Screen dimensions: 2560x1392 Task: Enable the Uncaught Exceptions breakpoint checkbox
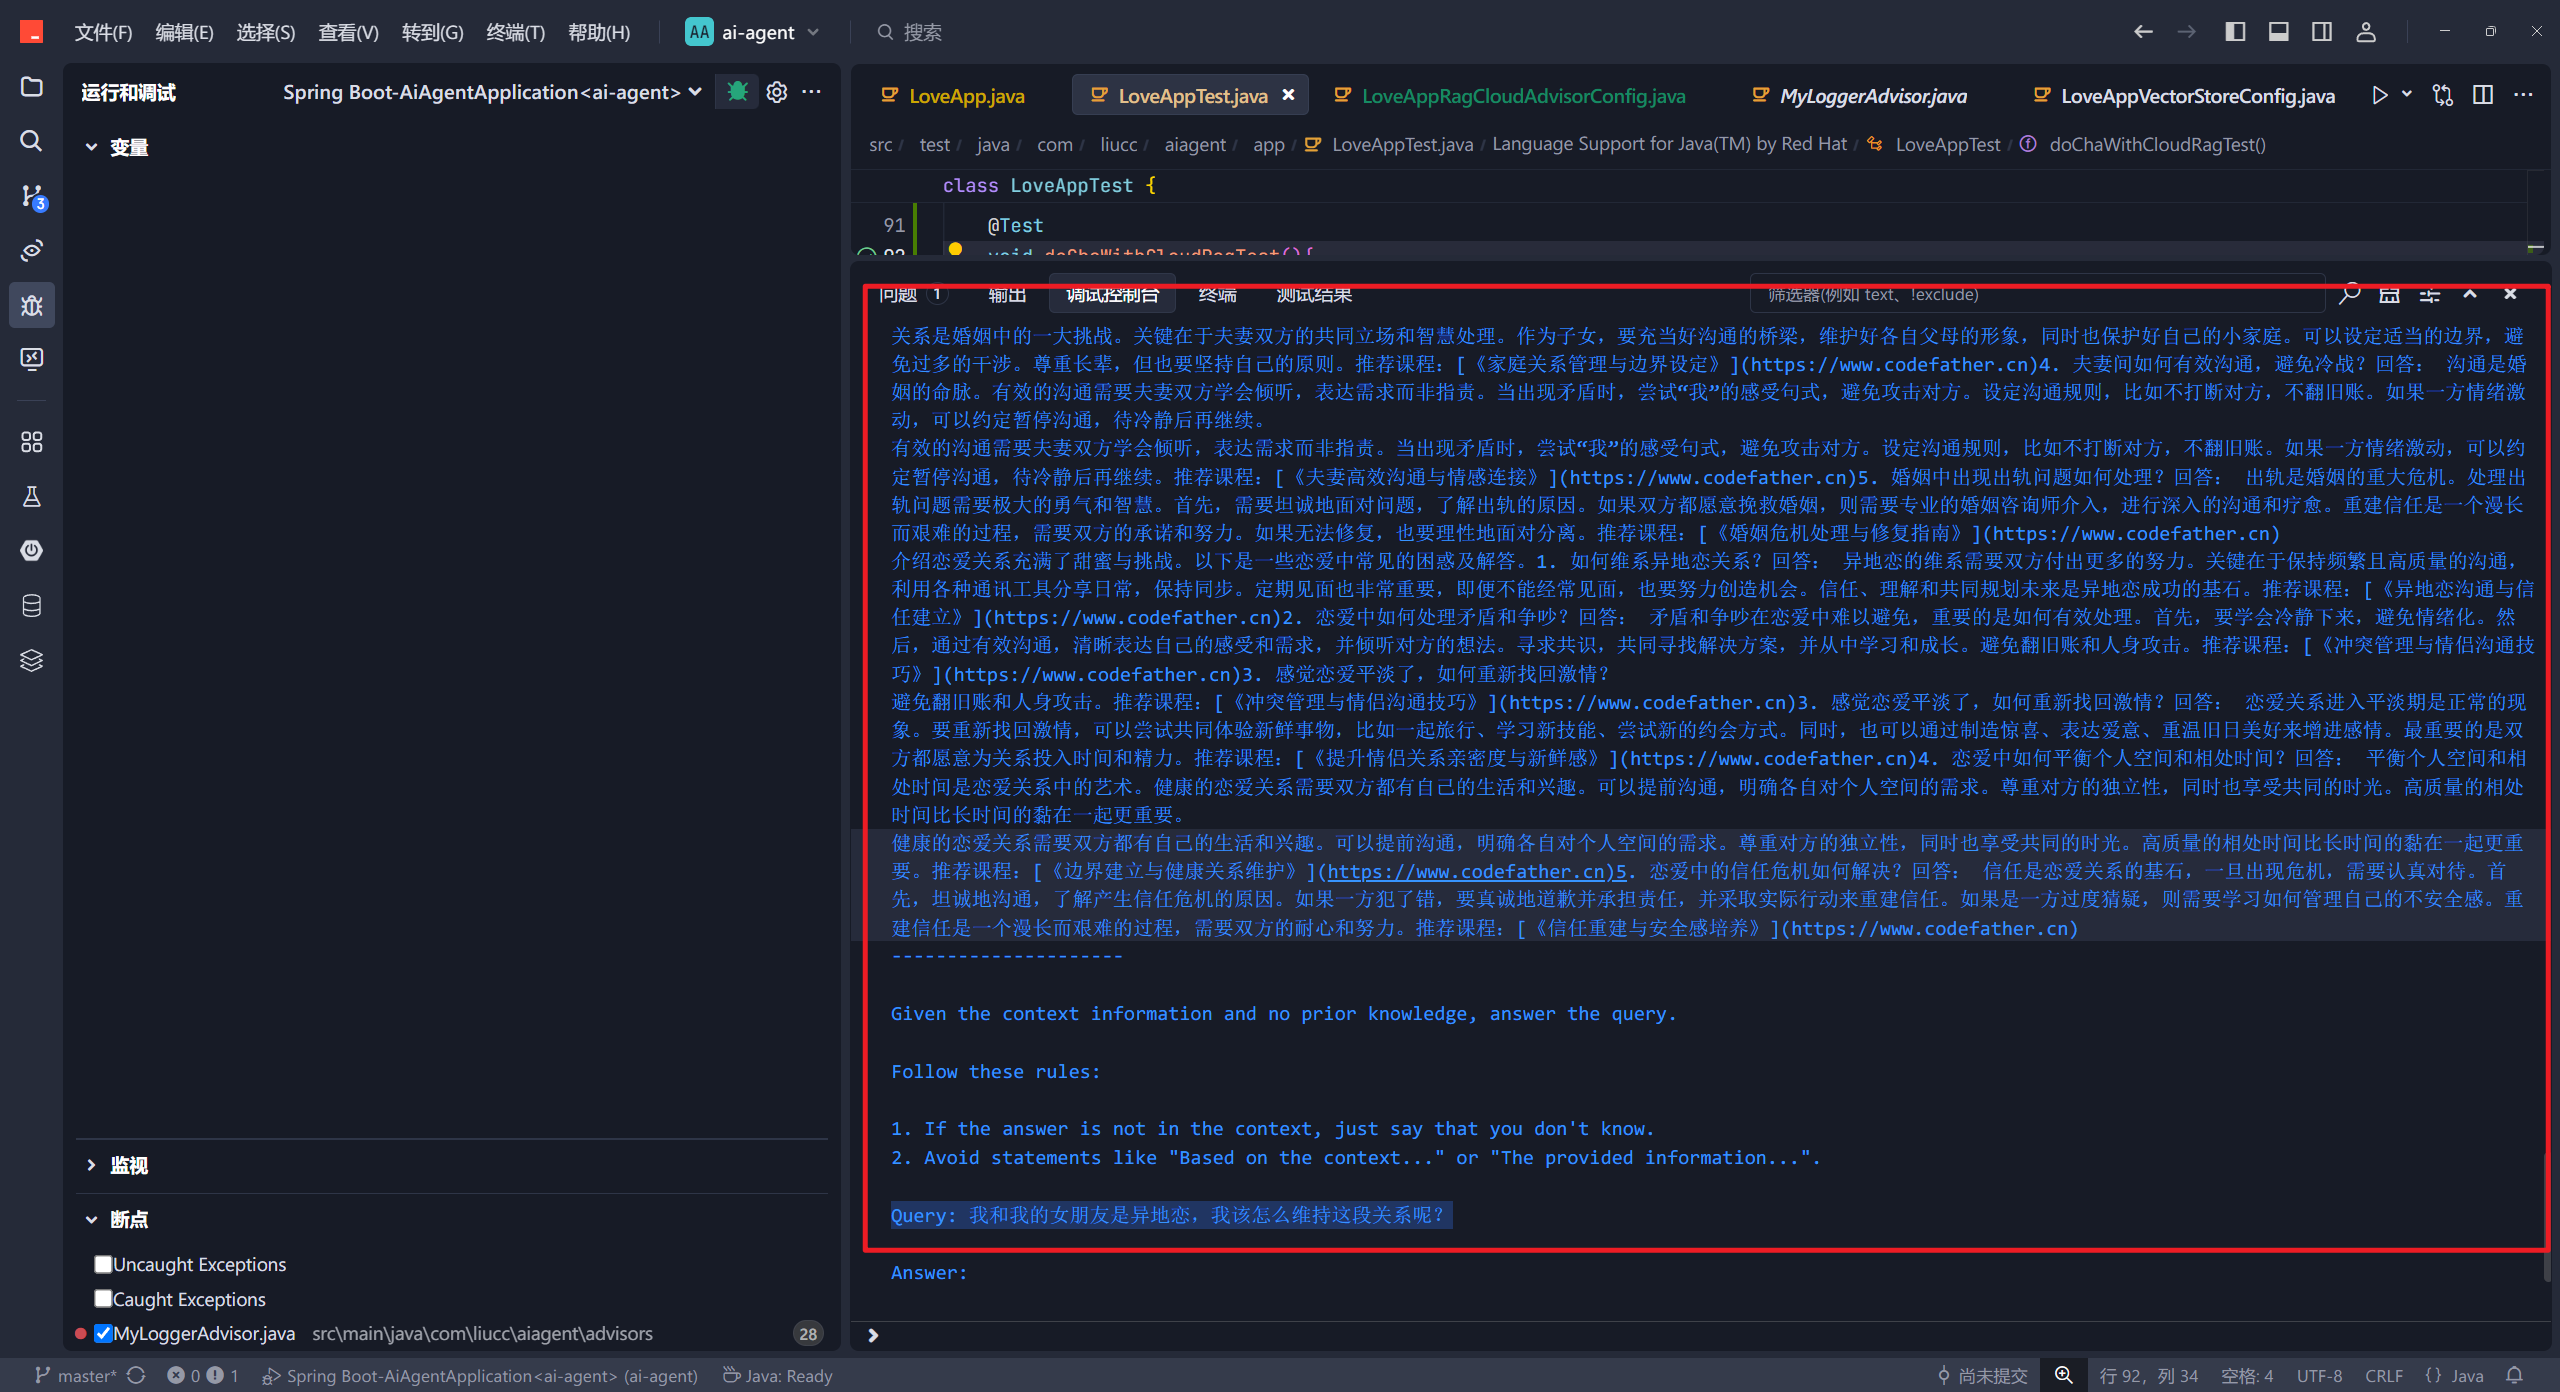pos(103,1264)
